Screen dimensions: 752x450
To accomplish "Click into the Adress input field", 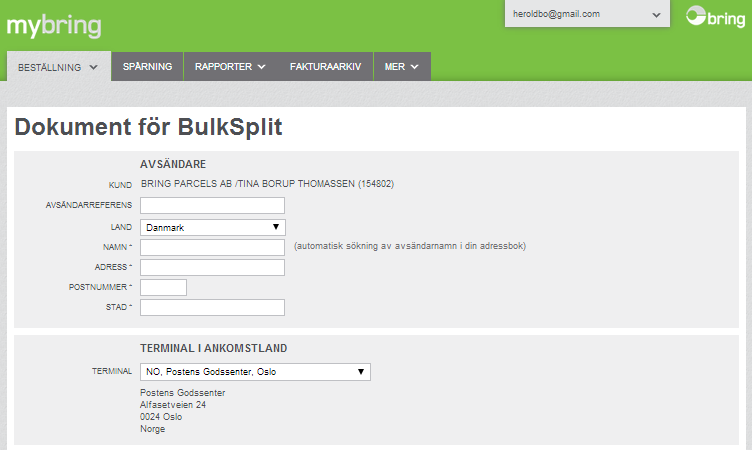I will click(x=212, y=268).
